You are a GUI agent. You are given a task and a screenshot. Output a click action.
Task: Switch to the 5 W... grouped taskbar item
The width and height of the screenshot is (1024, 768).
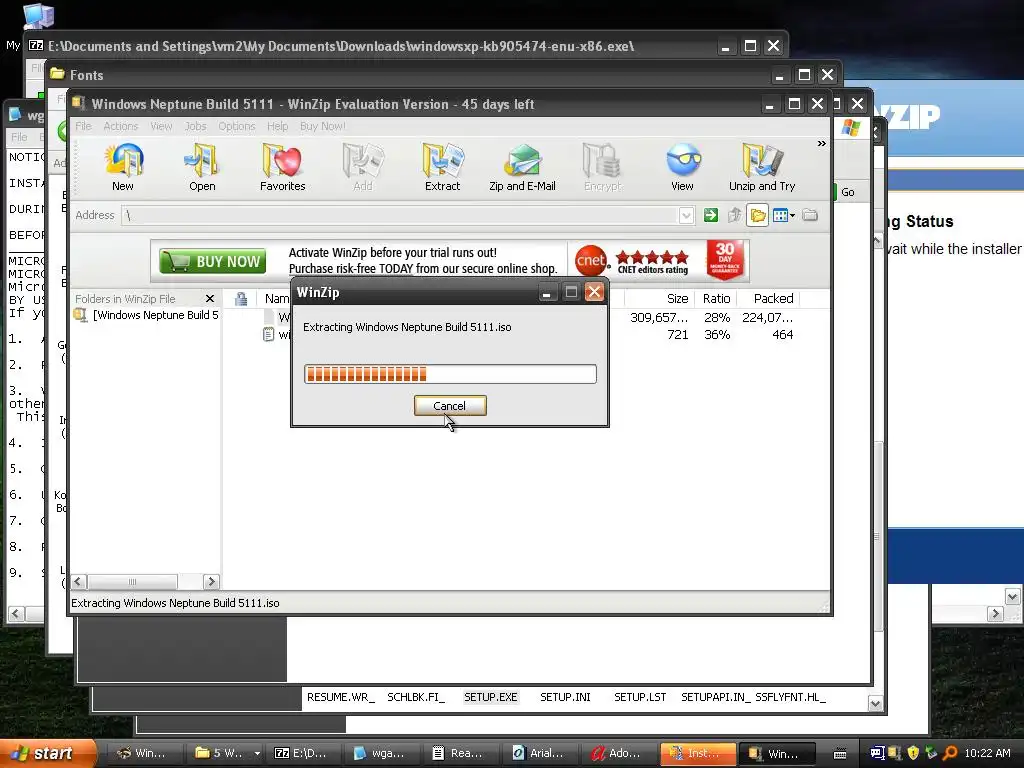coord(225,753)
